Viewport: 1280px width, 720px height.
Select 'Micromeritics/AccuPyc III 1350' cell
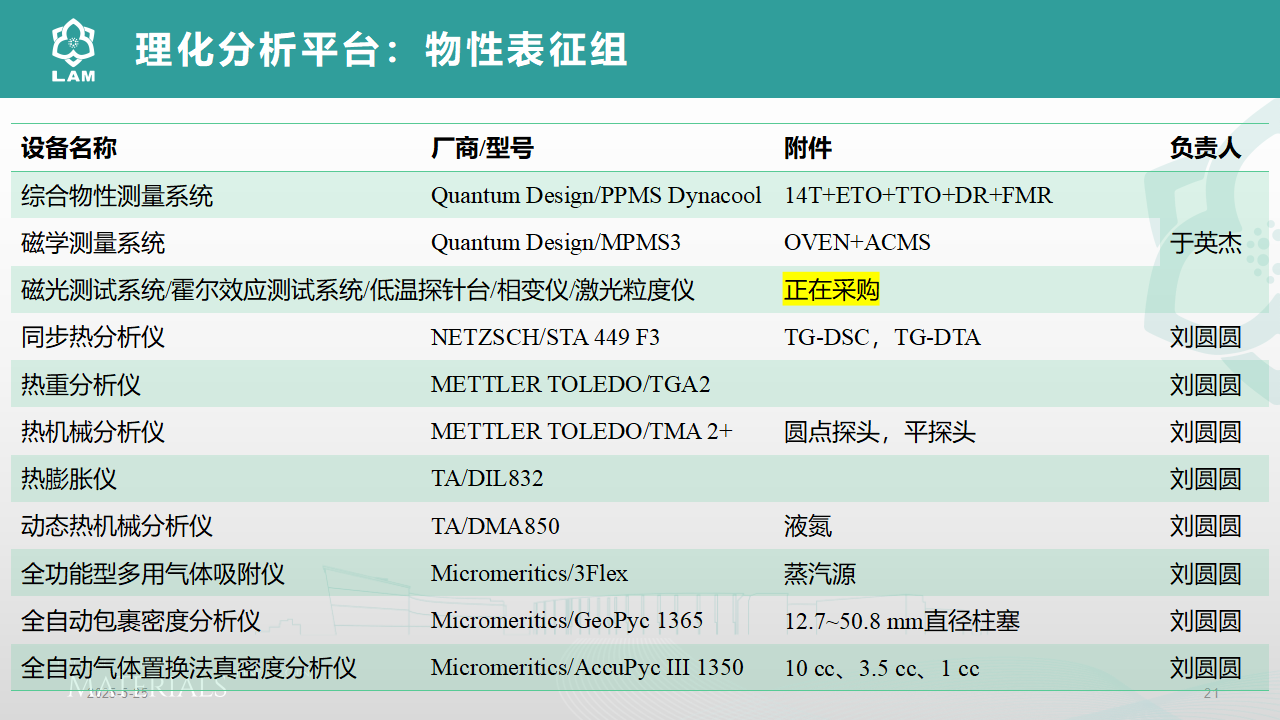587,668
